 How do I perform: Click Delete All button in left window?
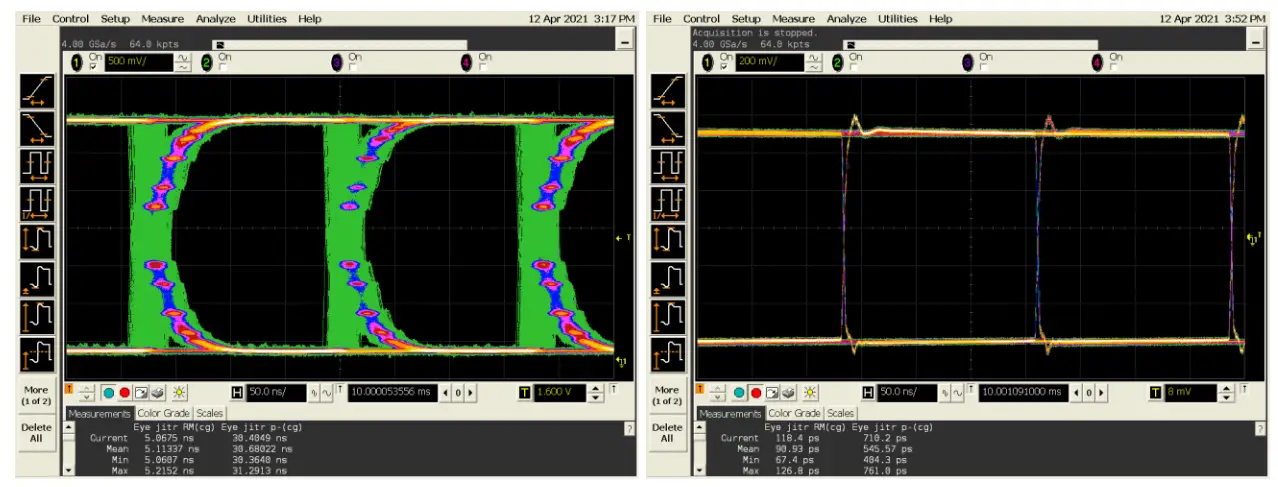(37, 434)
